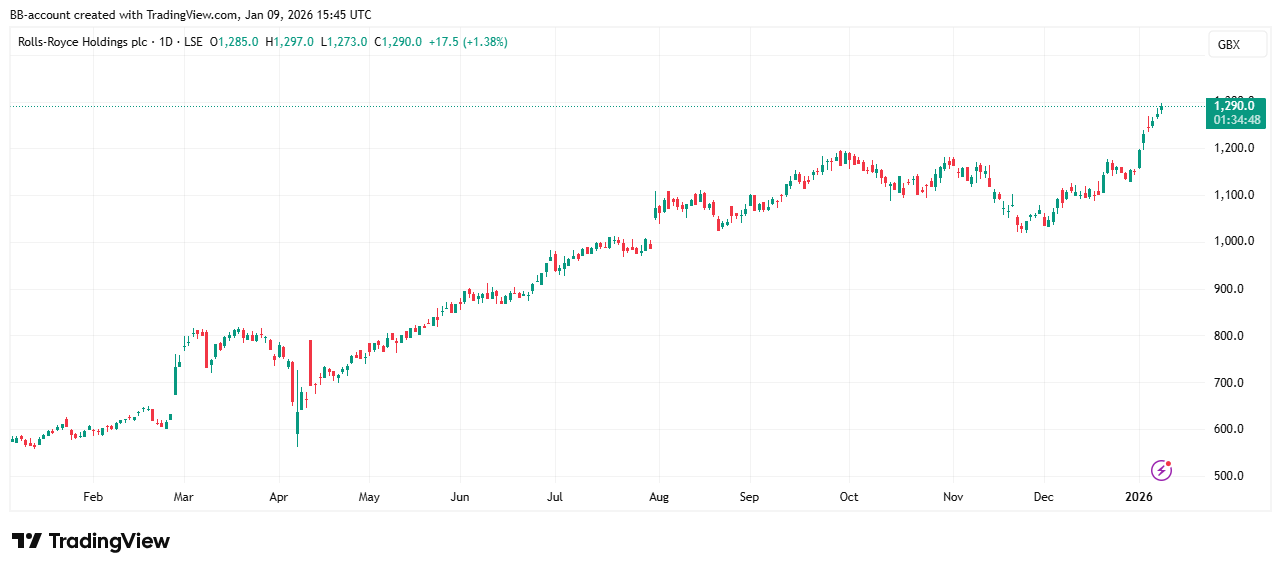Click the 2026 marker on time axis
Image resolution: width=1281 pixels, height=571 pixels.
coord(1139,496)
